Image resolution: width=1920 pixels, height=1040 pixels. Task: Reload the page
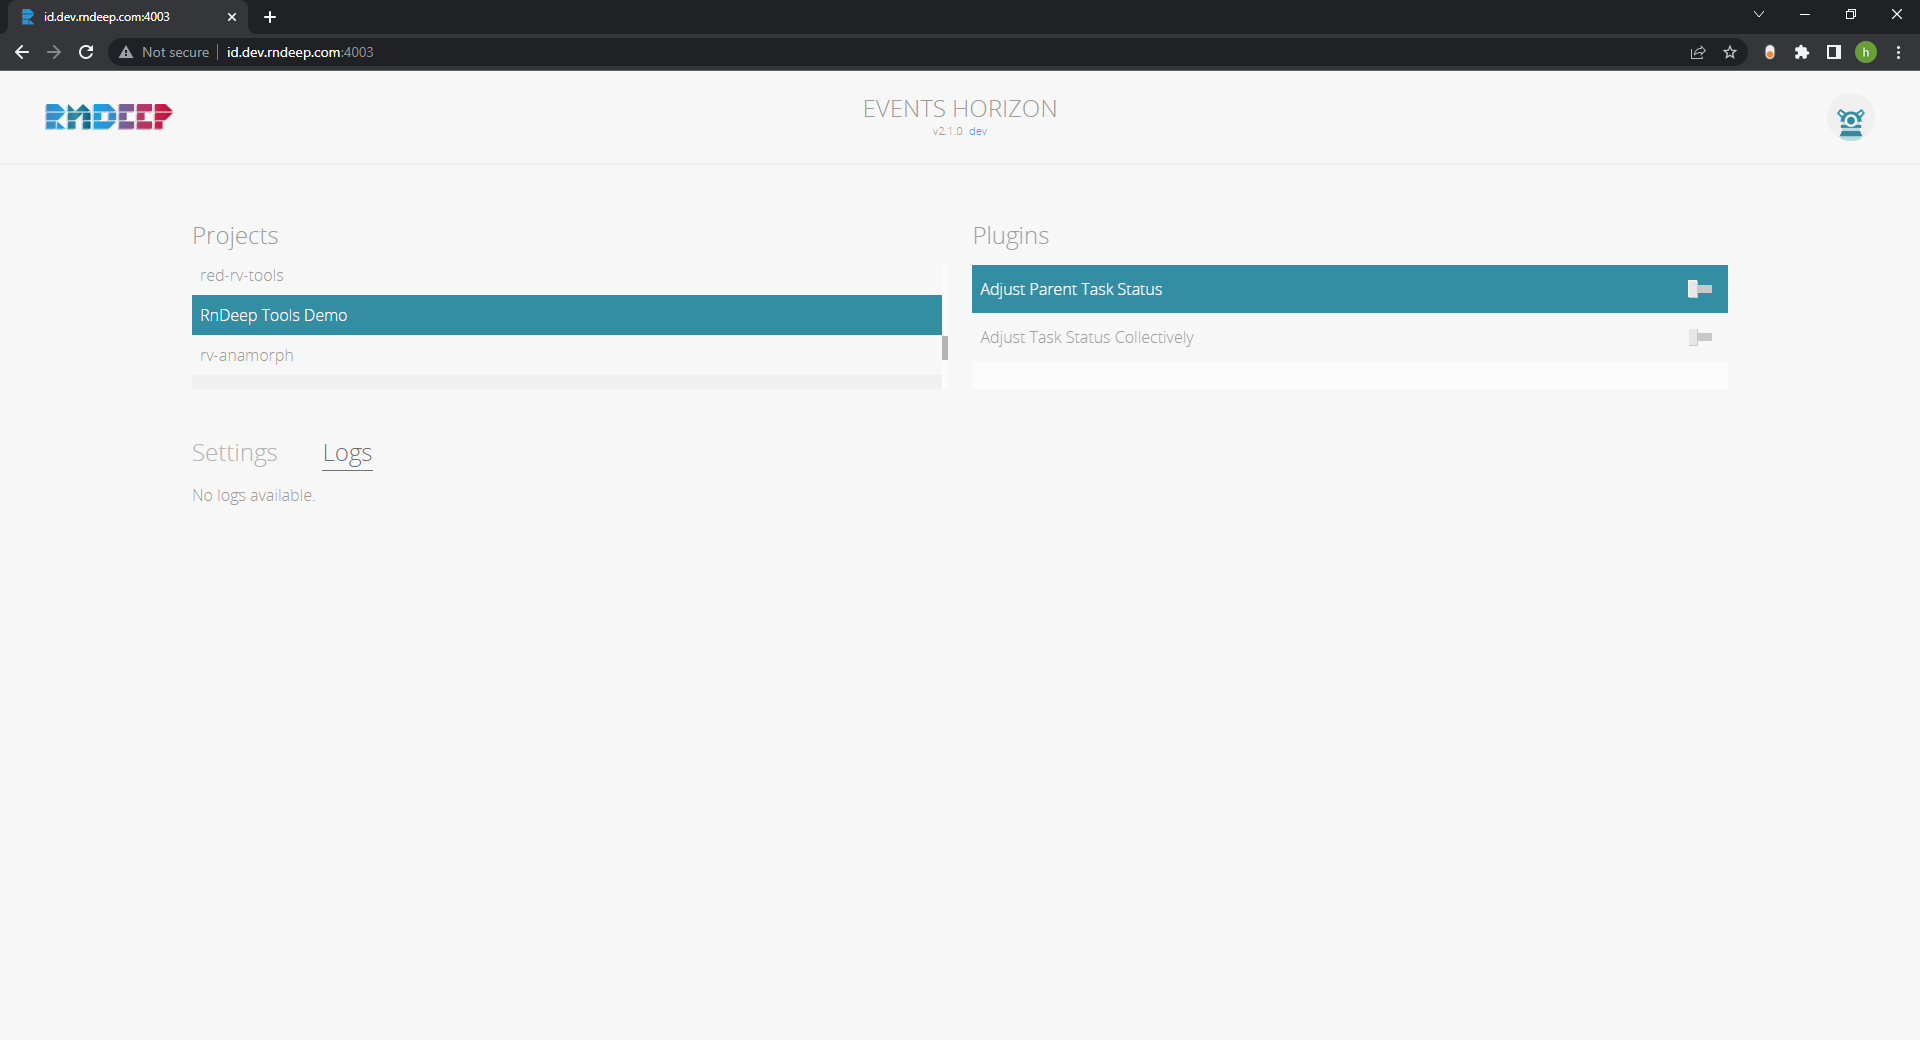coord(86,52)
